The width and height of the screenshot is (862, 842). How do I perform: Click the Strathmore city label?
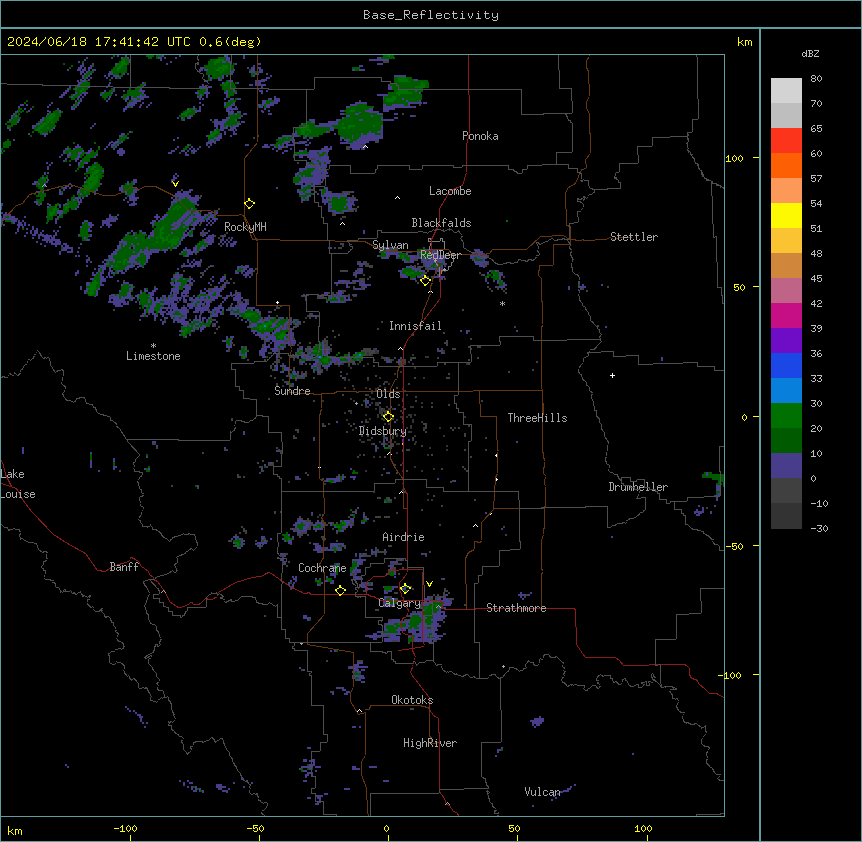pyautogui.click(x=516, y=608)
